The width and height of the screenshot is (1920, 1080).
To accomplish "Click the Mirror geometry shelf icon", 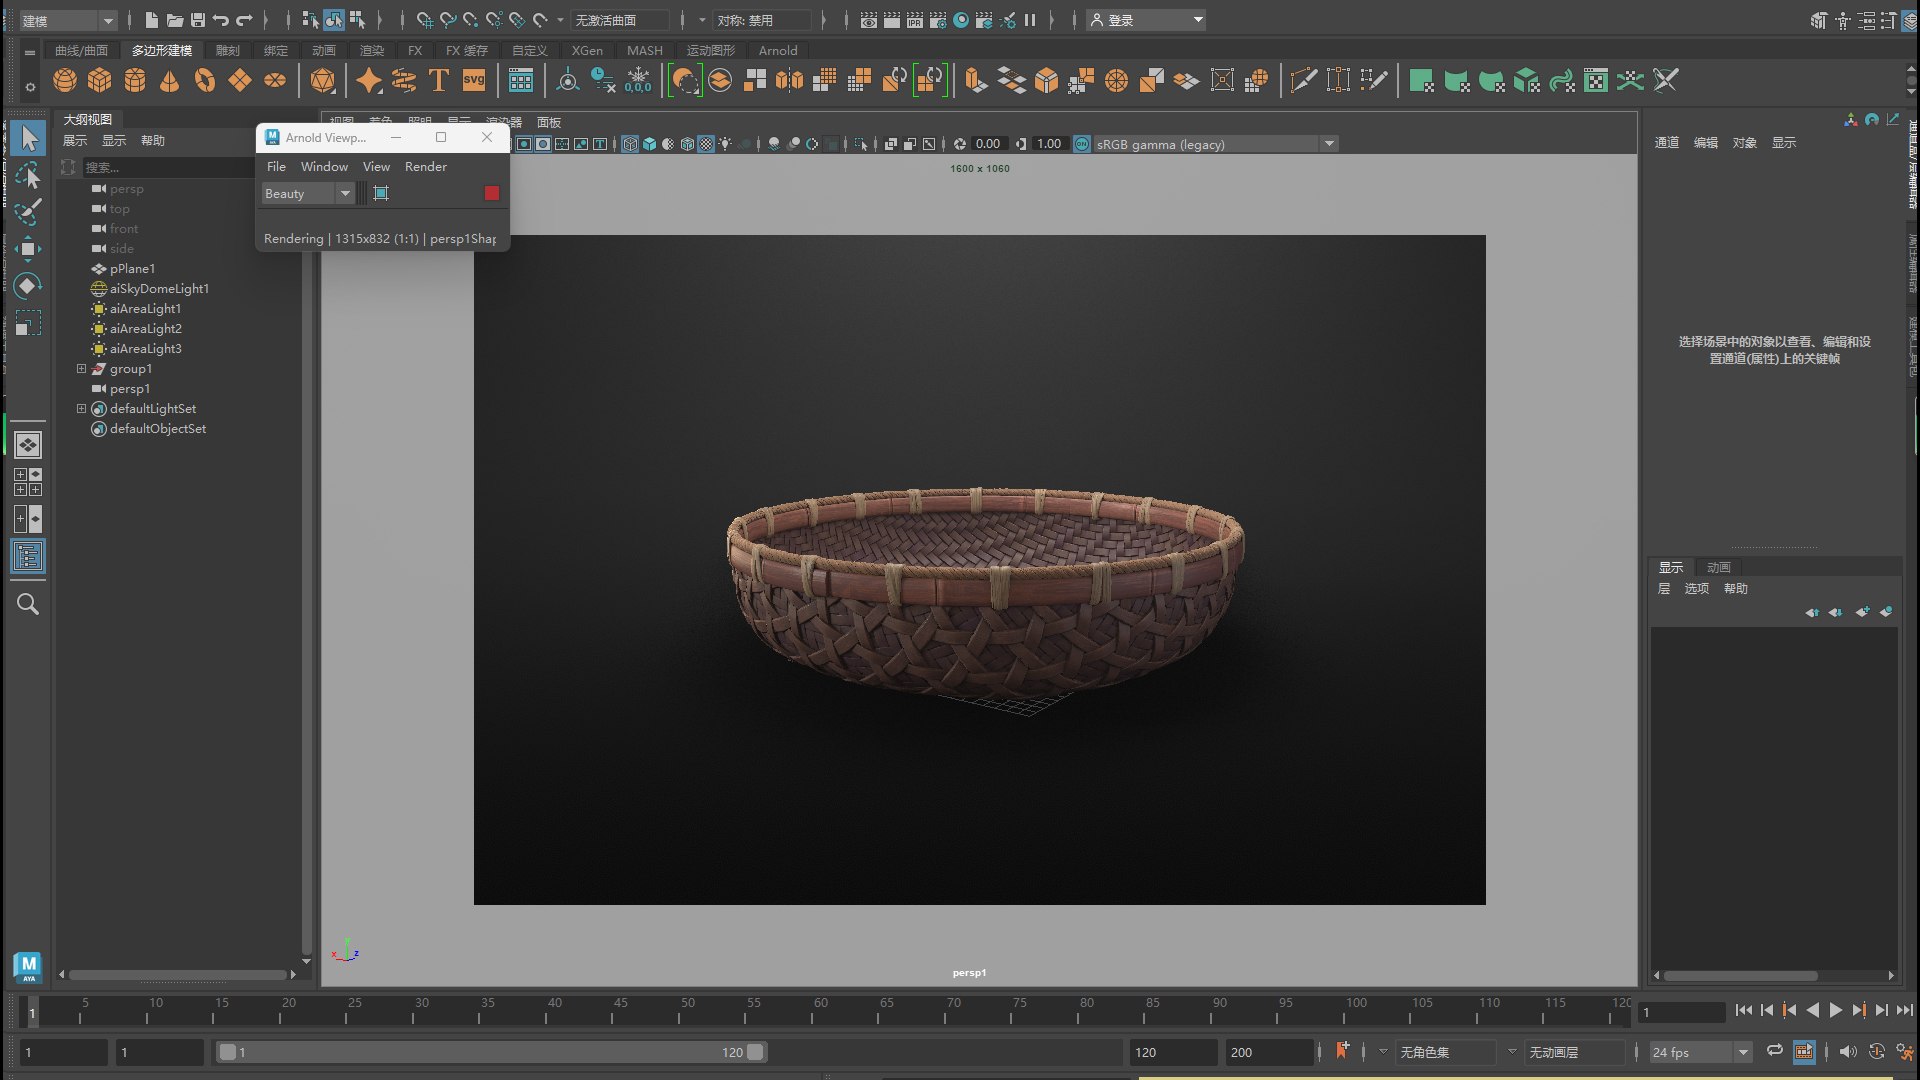I will [790, 81].
